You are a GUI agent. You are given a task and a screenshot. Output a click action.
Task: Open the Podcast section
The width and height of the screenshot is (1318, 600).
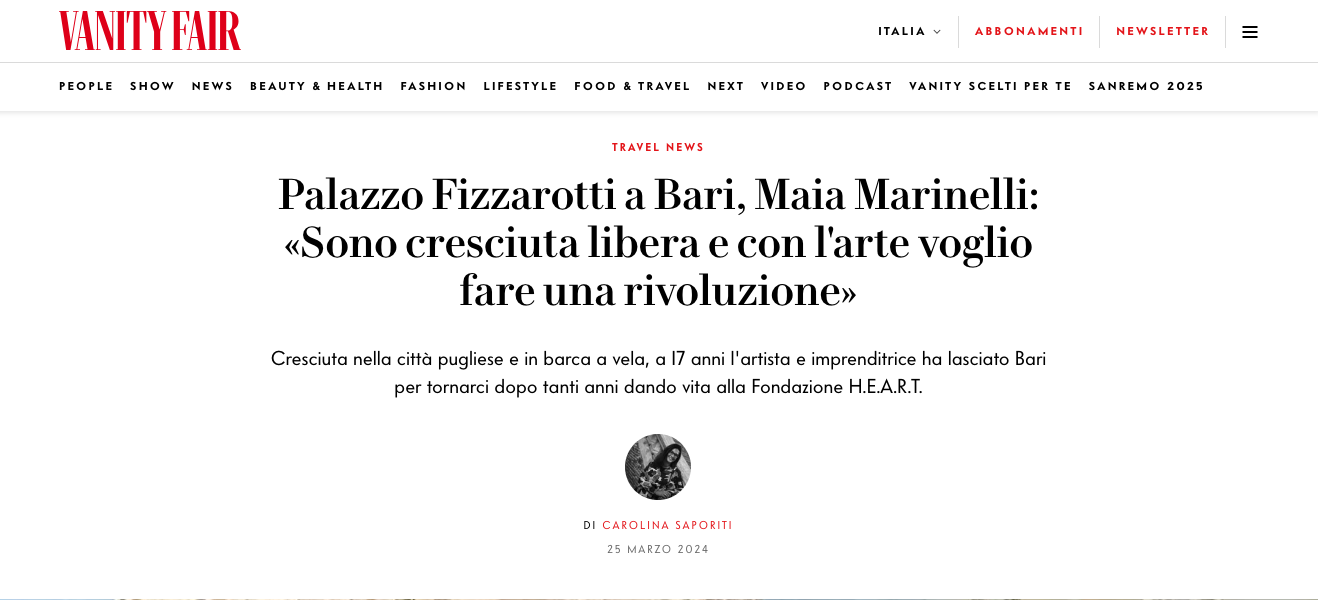[858, 87]
